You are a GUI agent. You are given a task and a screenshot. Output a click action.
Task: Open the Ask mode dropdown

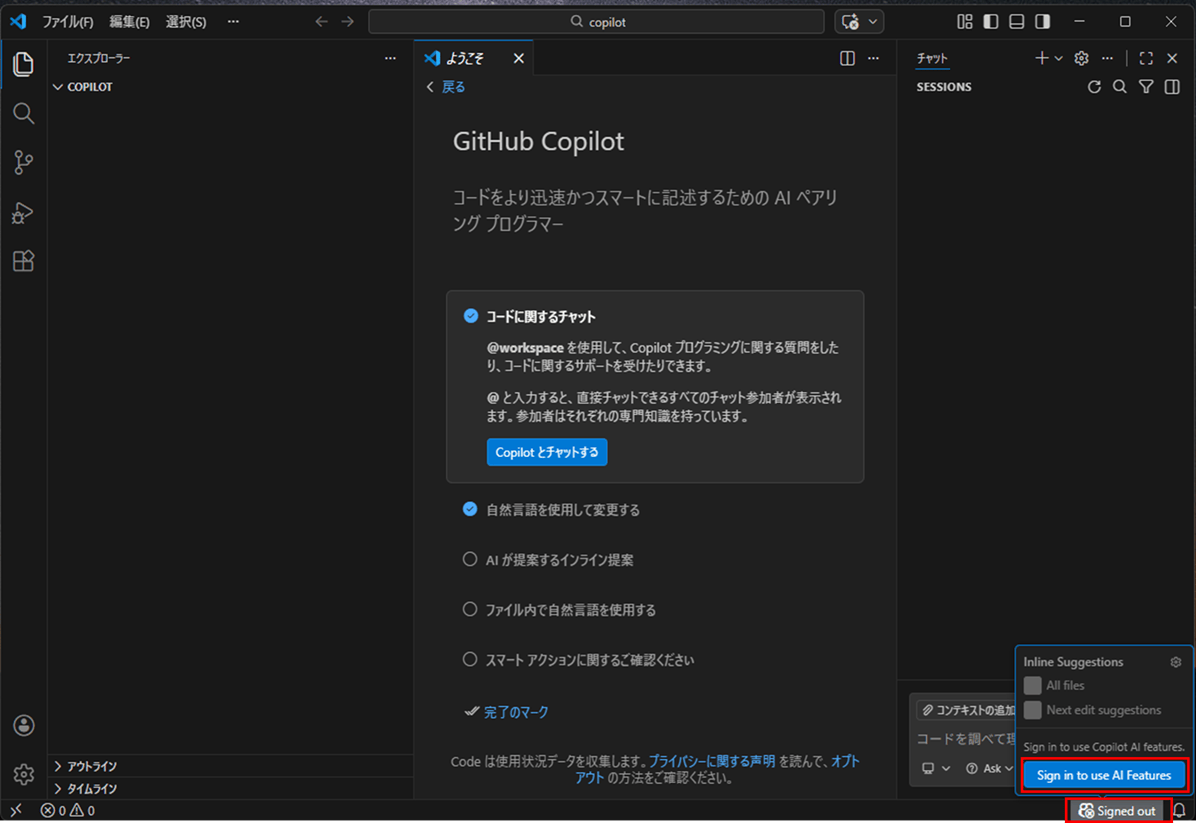[990, 768]
